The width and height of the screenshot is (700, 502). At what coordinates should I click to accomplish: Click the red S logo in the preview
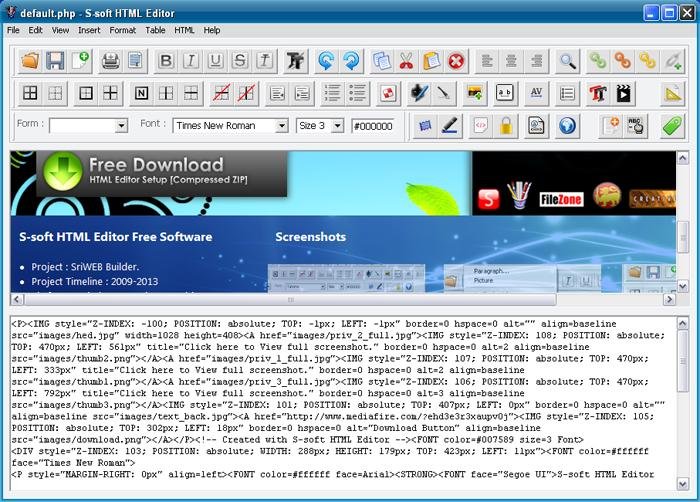tap(488, 199)
